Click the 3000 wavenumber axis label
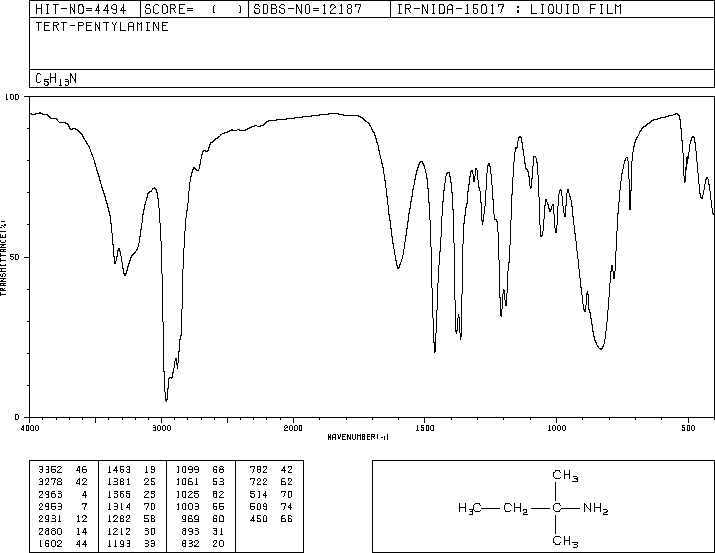This screenshot has height=553, width=715. point(161,428)
